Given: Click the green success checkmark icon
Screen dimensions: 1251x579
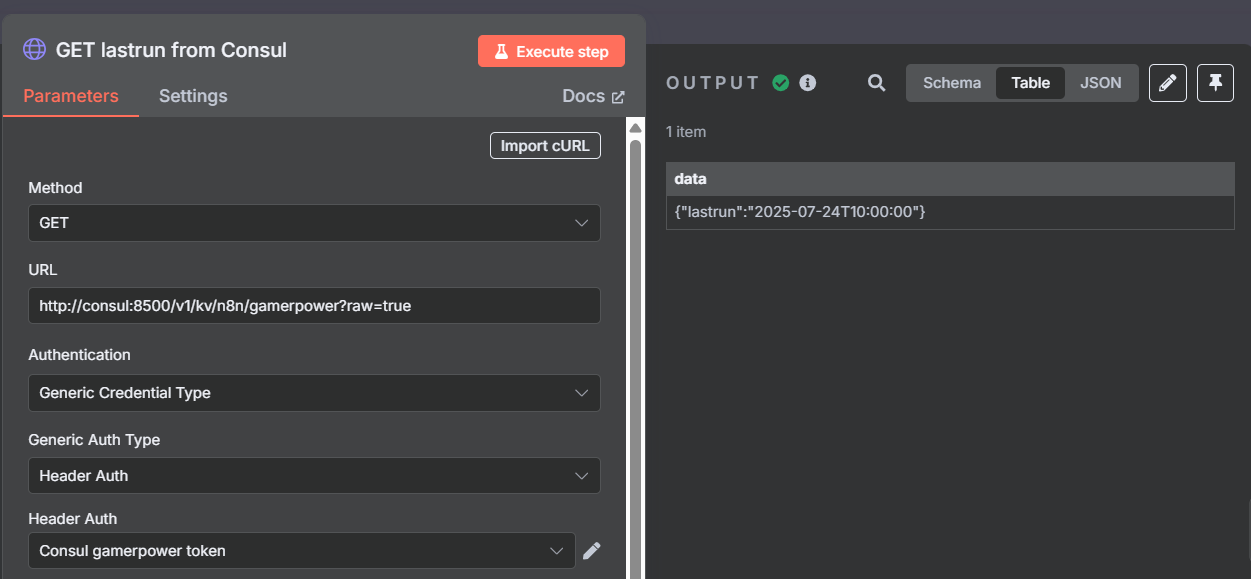Looking at the screenshot, I should pyautogui.click(x=781, y=83).
